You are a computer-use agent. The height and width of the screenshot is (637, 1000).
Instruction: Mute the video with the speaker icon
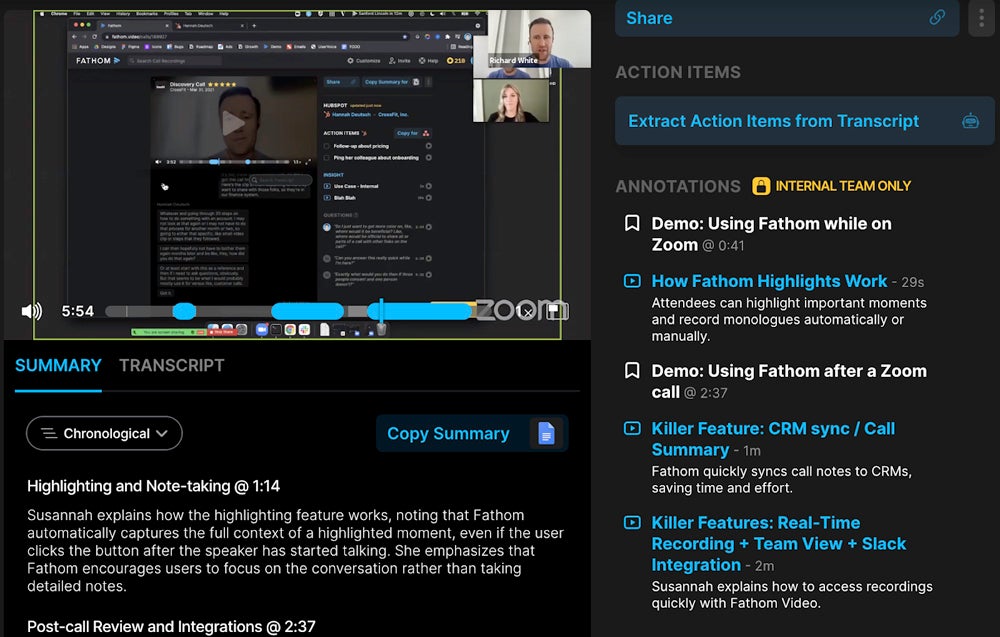point(31,311)
